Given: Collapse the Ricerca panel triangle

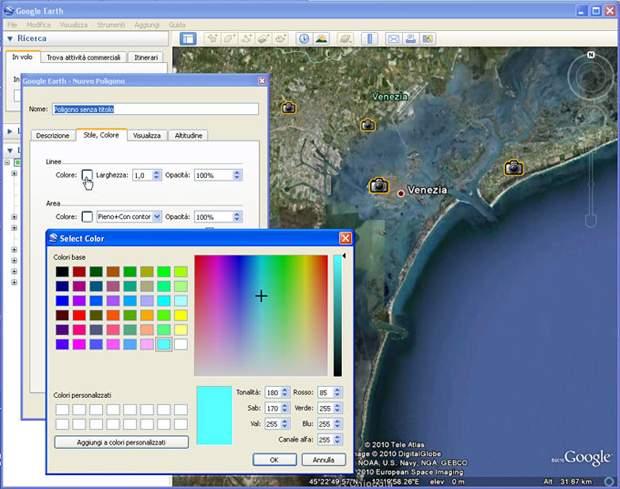Looking at the screenshot, I should [10, 39].
